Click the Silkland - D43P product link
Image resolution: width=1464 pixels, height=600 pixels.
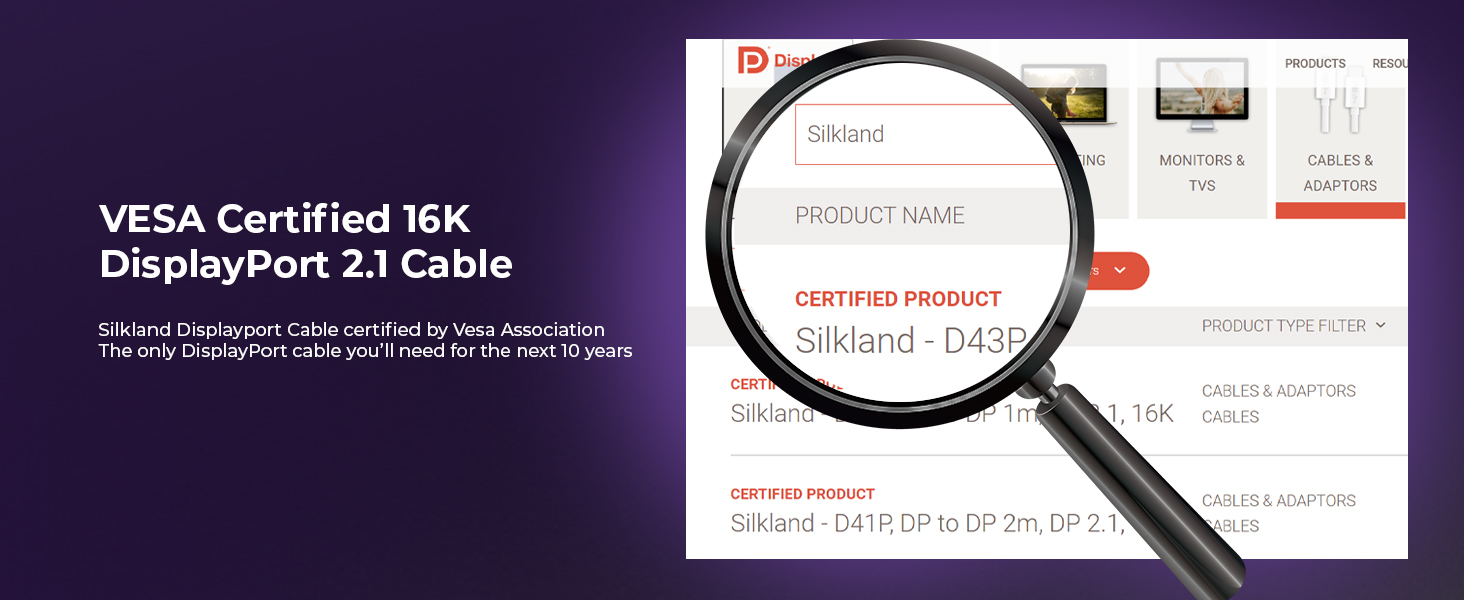pos(910,340)
